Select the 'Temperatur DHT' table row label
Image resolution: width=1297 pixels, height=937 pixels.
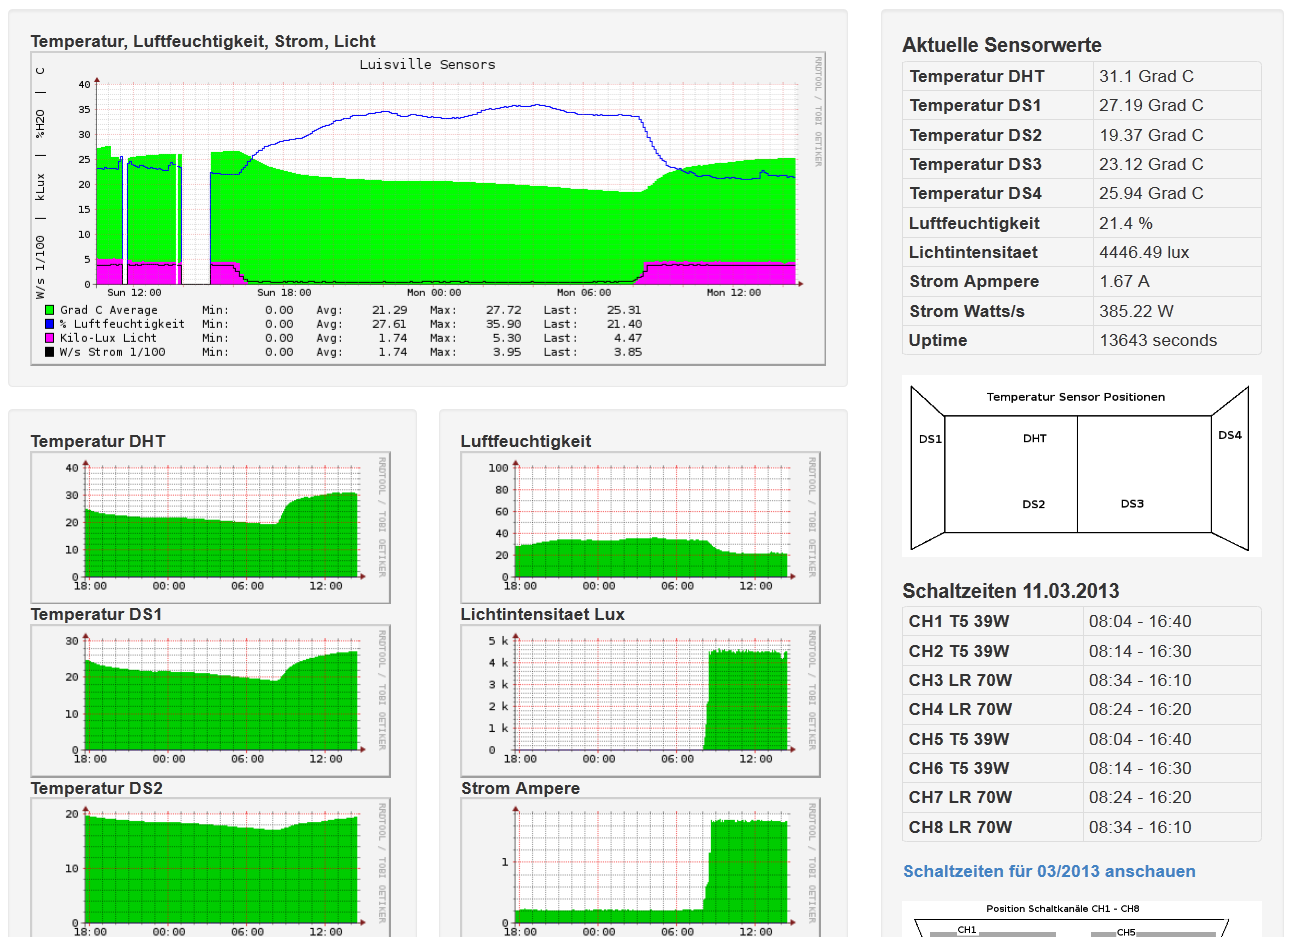[x=976, y=76]
